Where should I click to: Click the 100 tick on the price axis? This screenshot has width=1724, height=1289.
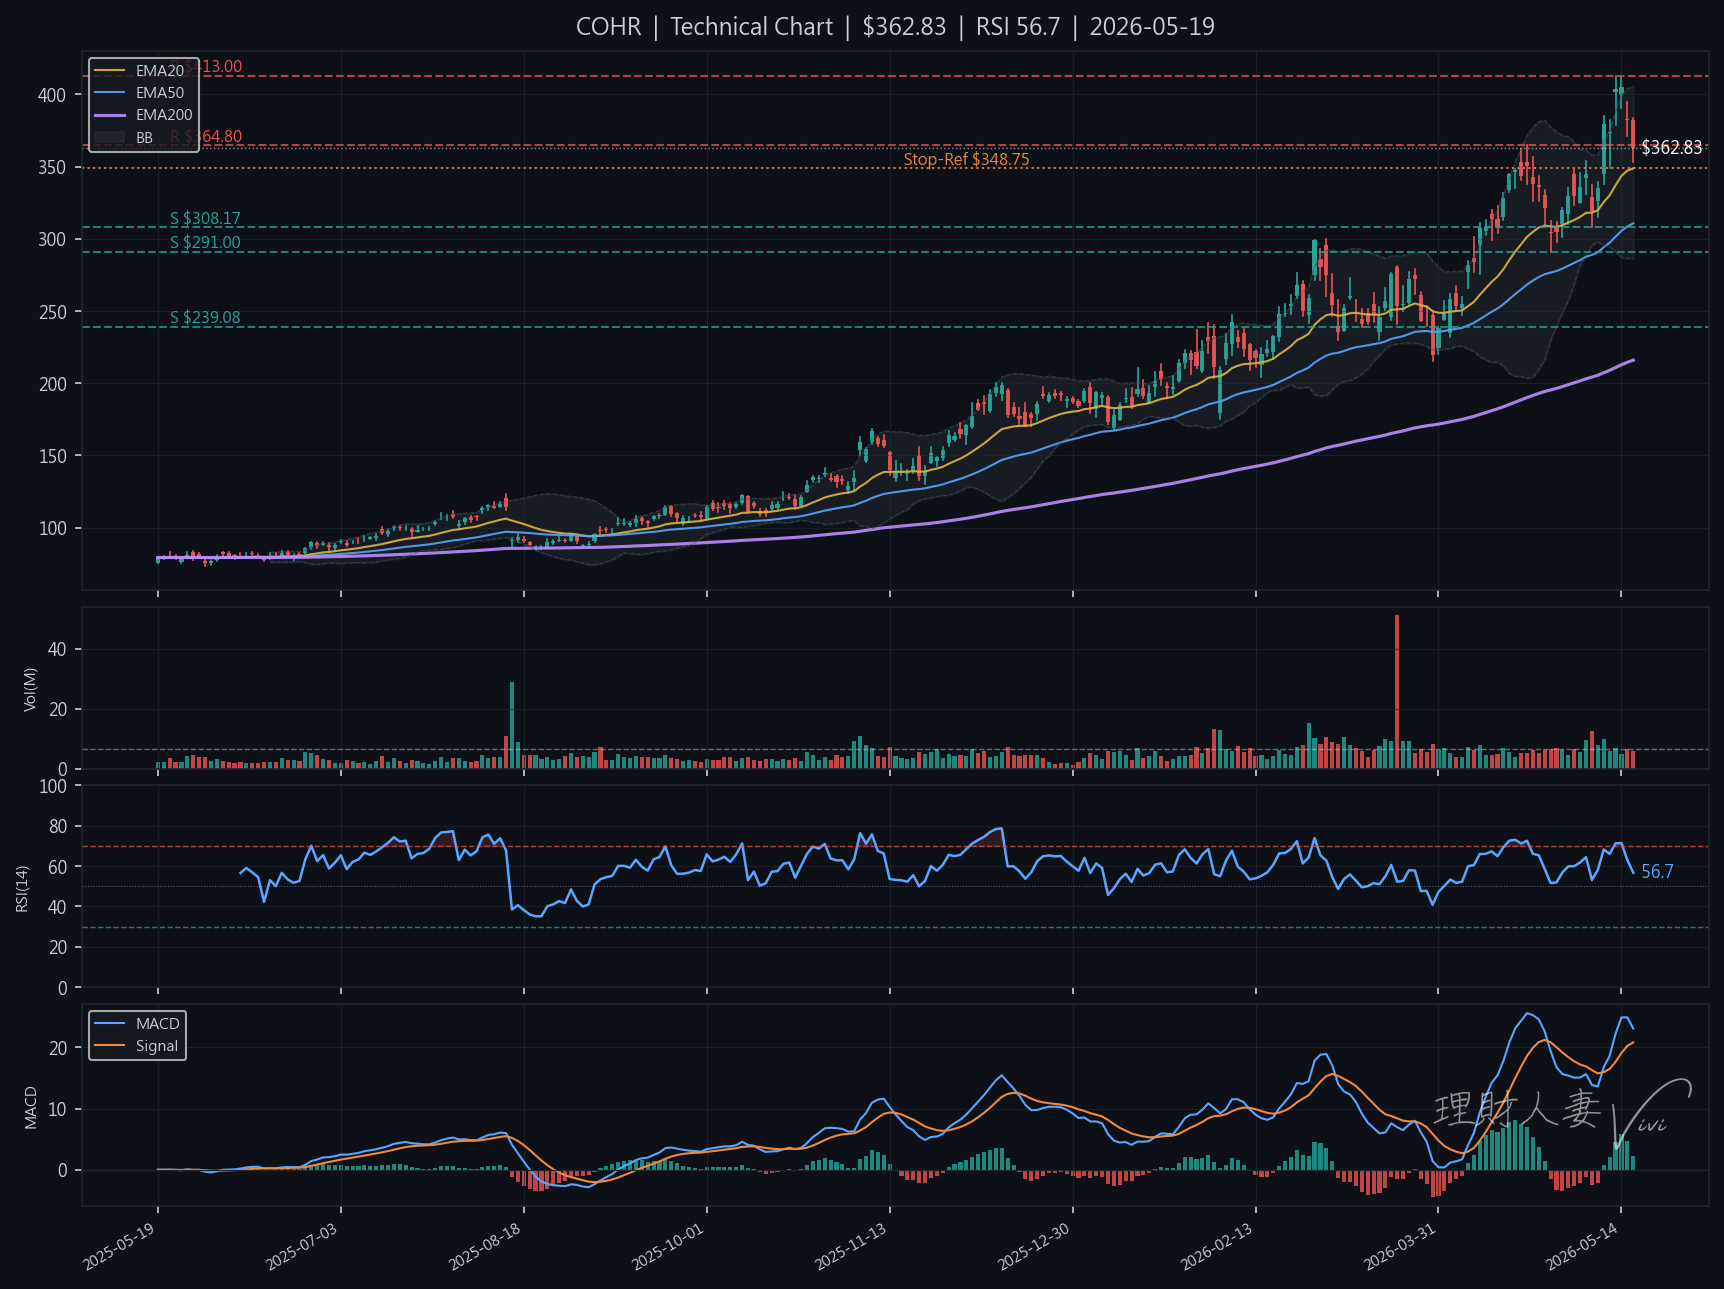click(52, 528)
